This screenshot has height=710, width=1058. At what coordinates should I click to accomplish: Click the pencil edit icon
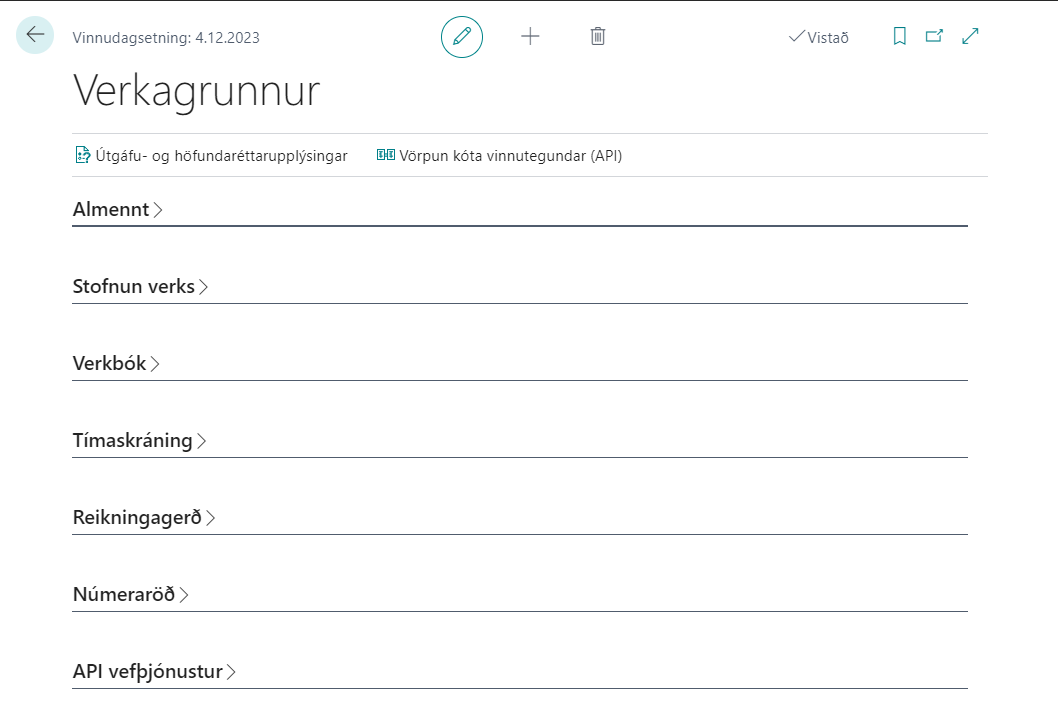click(x=462, y=37)
